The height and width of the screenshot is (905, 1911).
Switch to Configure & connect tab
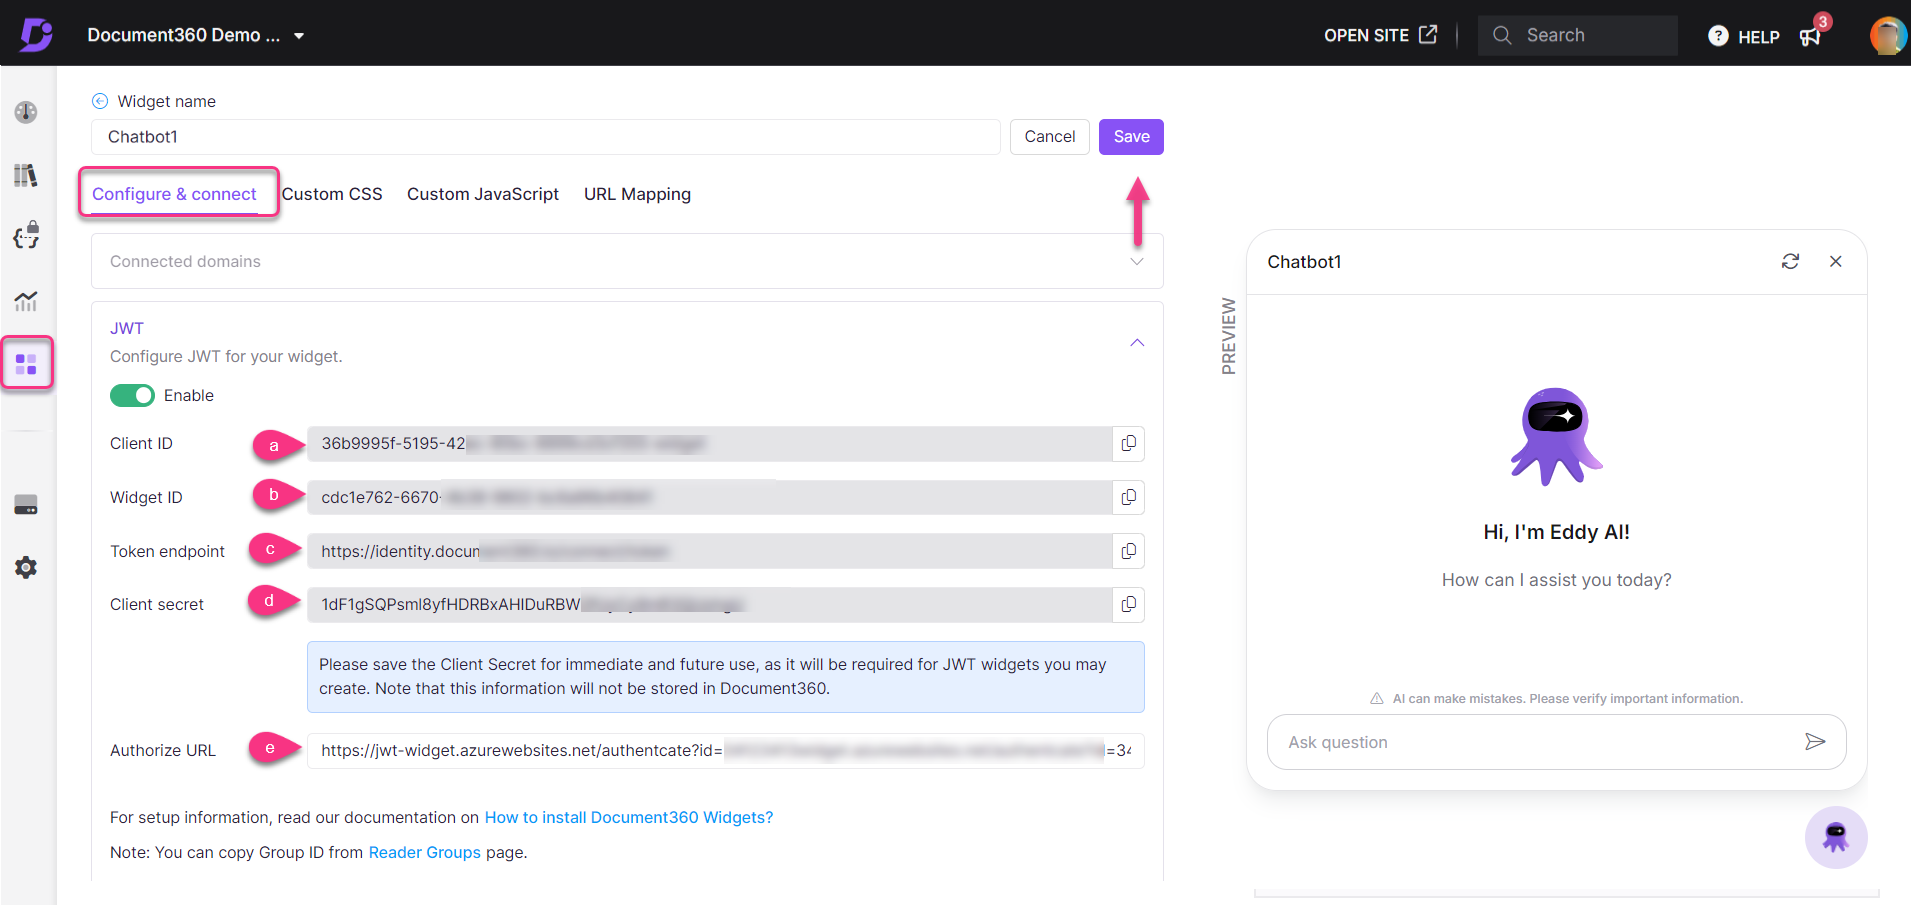click(174, 194)
